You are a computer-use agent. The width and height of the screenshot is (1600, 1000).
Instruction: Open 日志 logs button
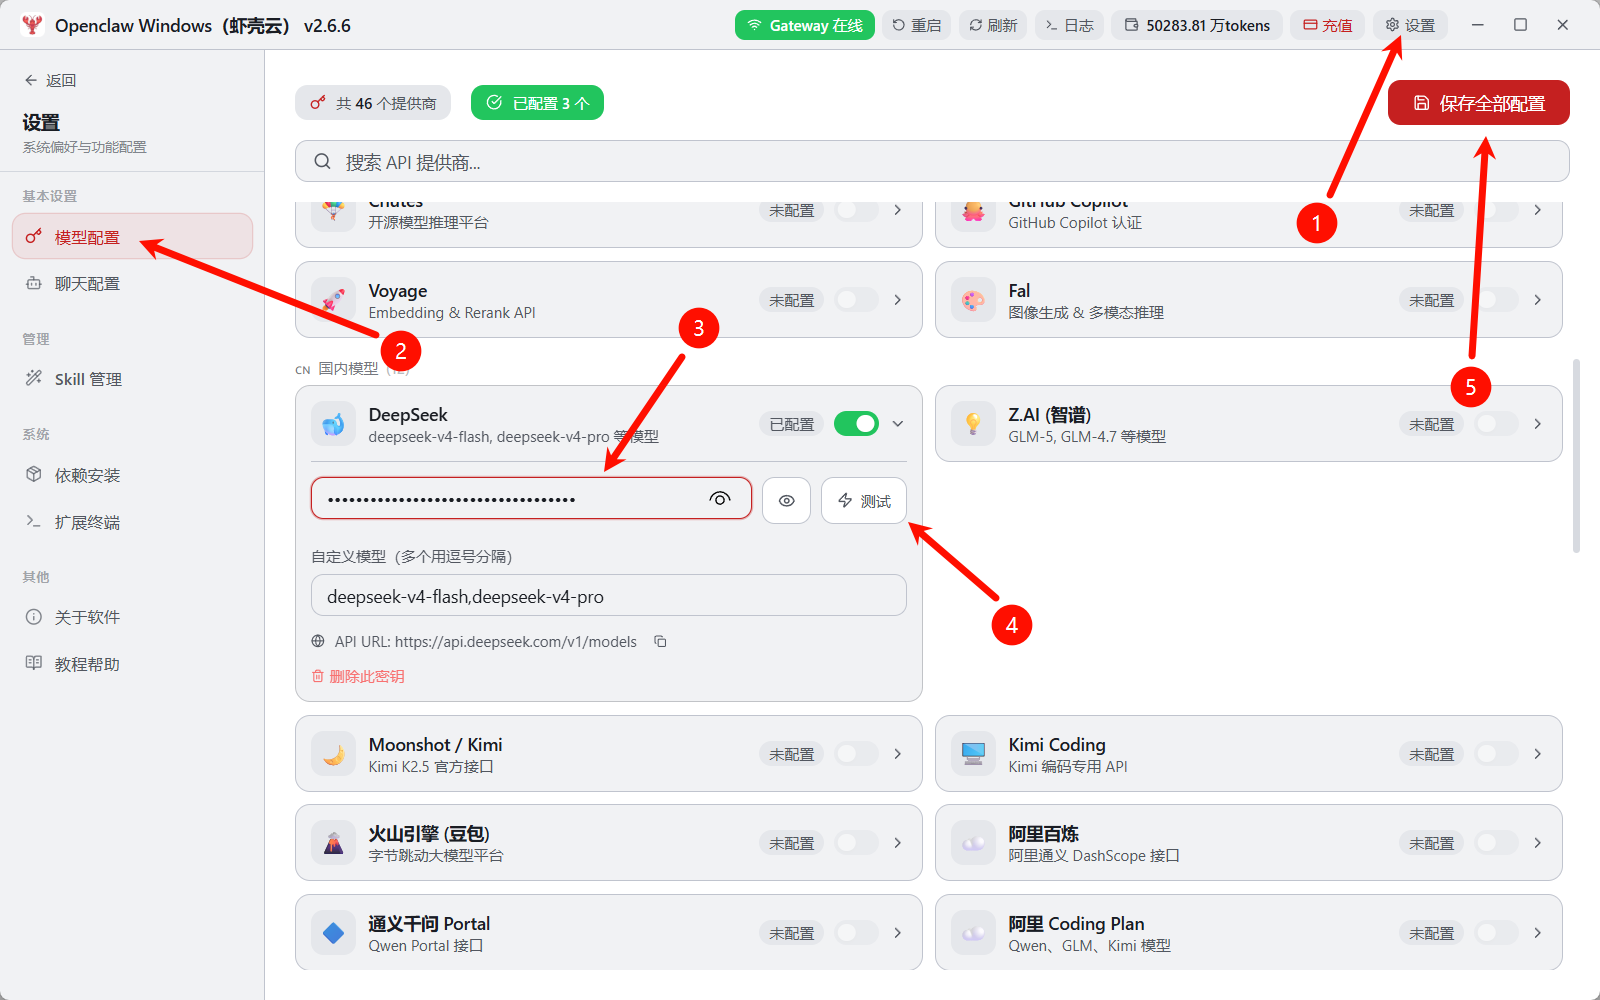(1069, 25)
